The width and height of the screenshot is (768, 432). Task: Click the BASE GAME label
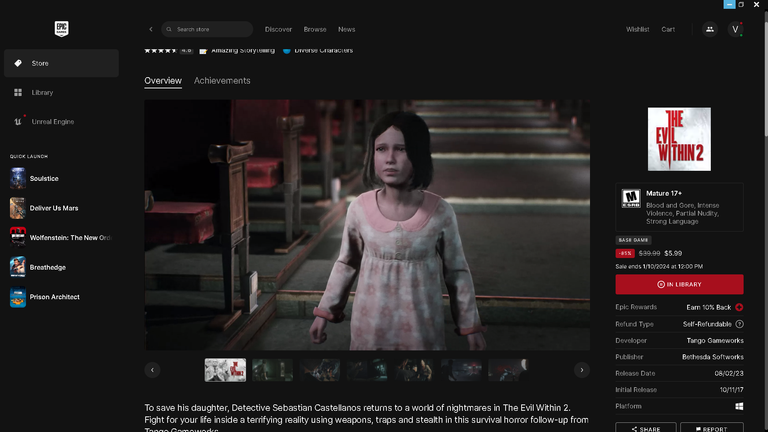633,240
